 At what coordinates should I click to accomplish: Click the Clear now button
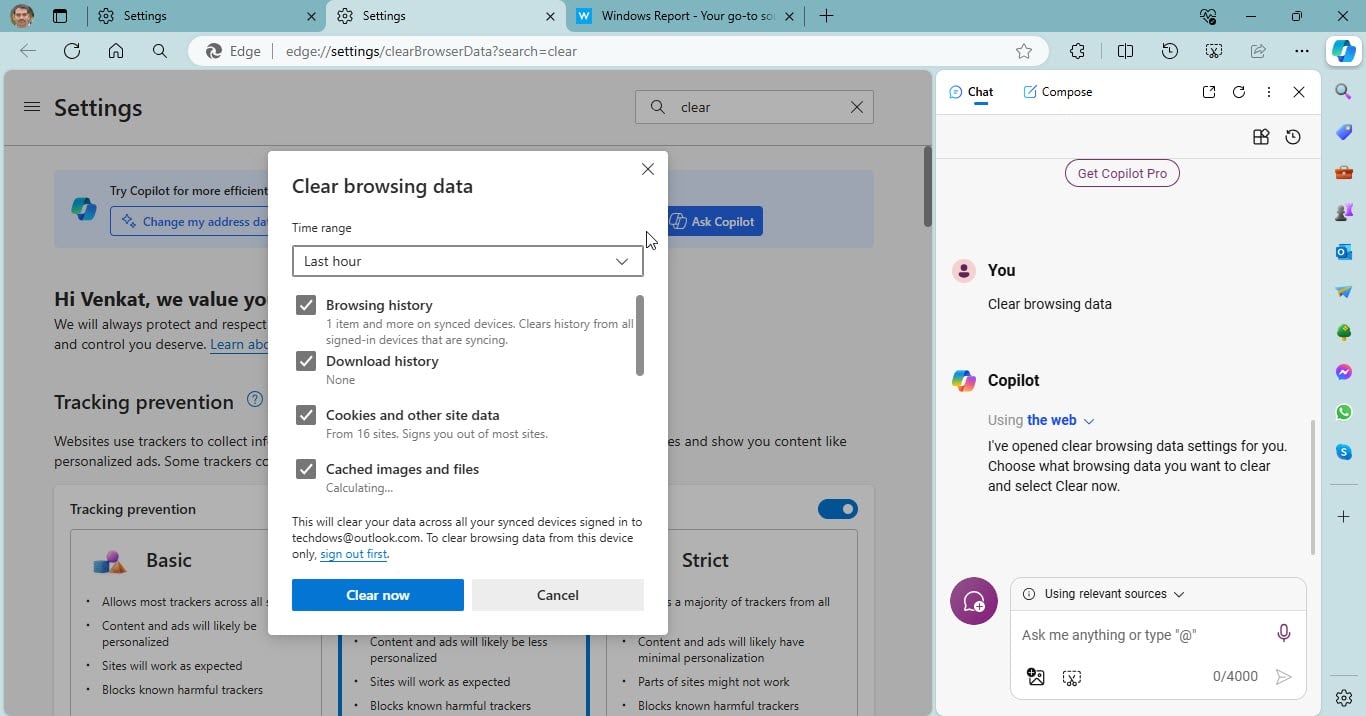pyautogui.click(x=377, y=595)
